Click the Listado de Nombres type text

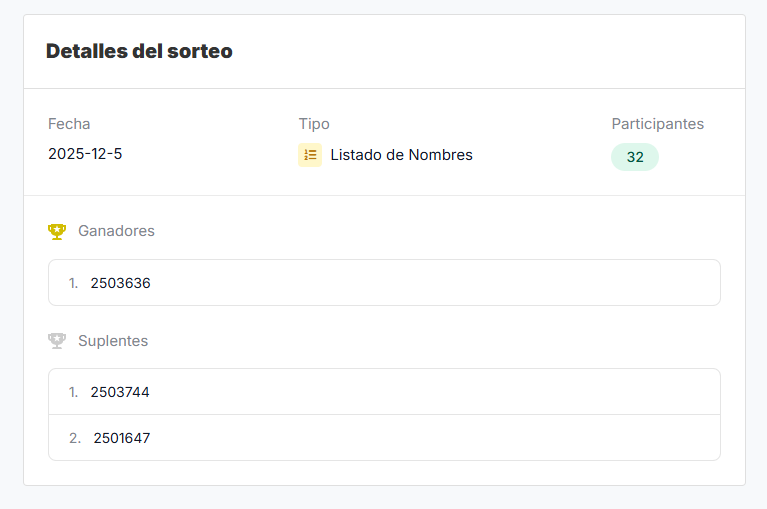401,155
